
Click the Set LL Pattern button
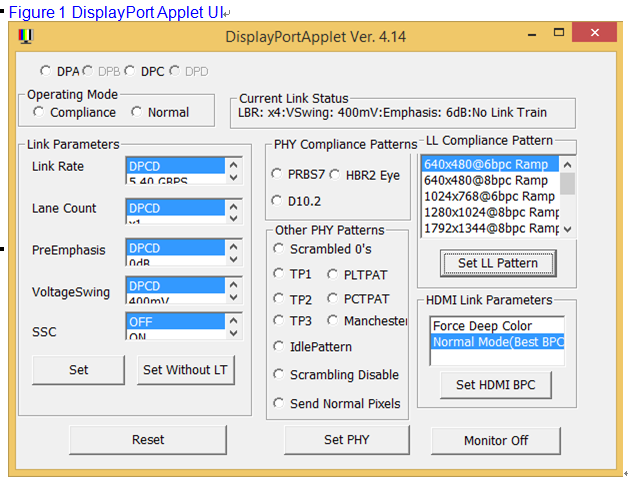tap(498, 263)
